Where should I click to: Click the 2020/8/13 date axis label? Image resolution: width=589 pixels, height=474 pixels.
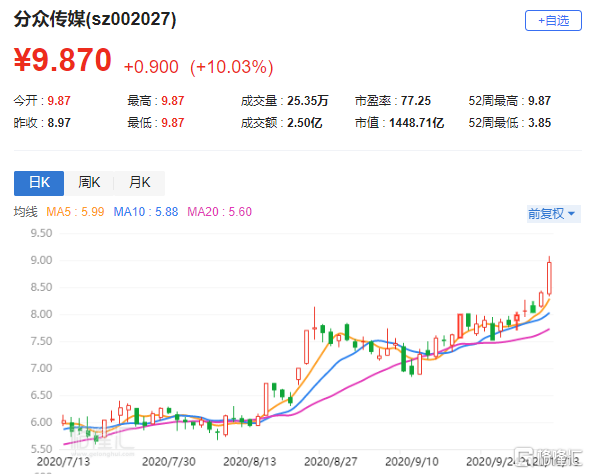tap(249, 462)
